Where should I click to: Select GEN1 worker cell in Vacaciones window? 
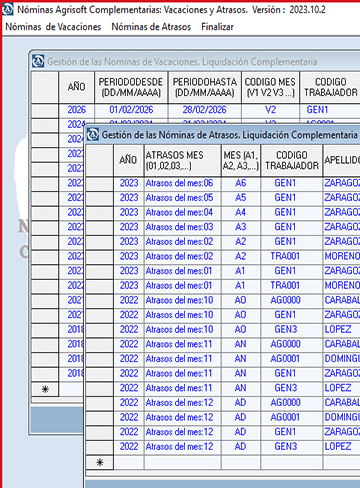click(330, 110)
